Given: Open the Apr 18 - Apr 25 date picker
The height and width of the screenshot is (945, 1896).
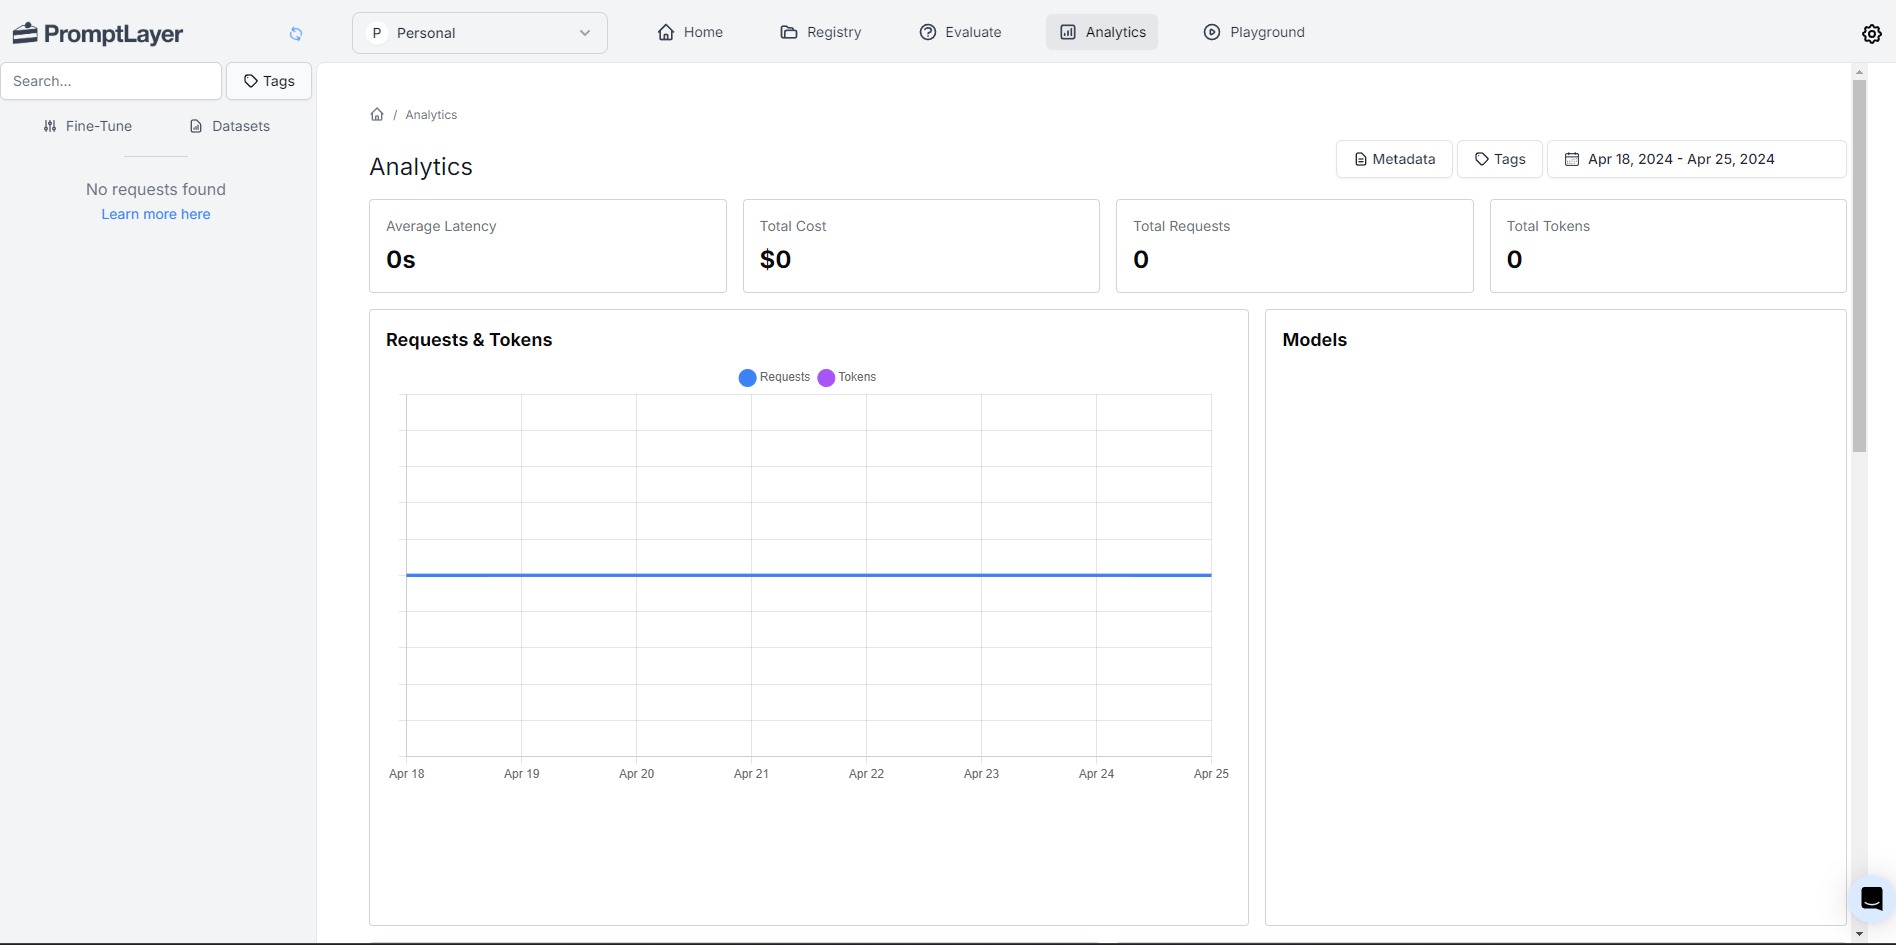Looking at the screenshot, I should (1696, 159).
